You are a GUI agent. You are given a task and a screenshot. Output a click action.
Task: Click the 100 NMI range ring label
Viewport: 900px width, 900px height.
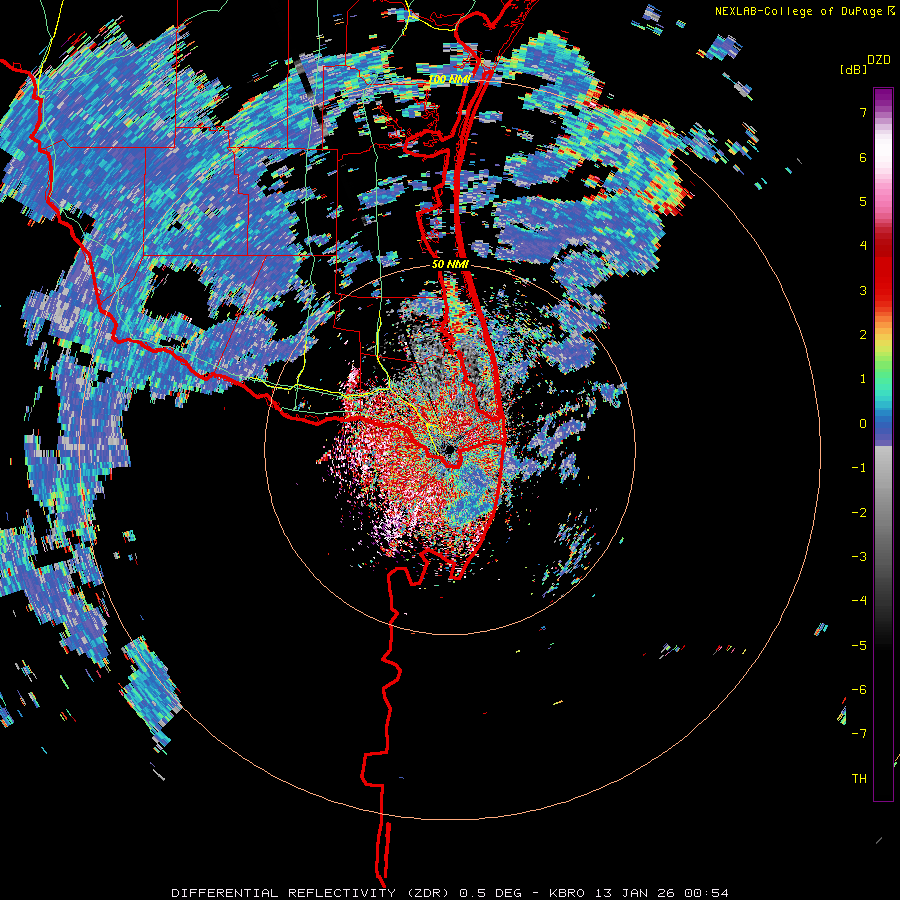(x=449, y=80)
